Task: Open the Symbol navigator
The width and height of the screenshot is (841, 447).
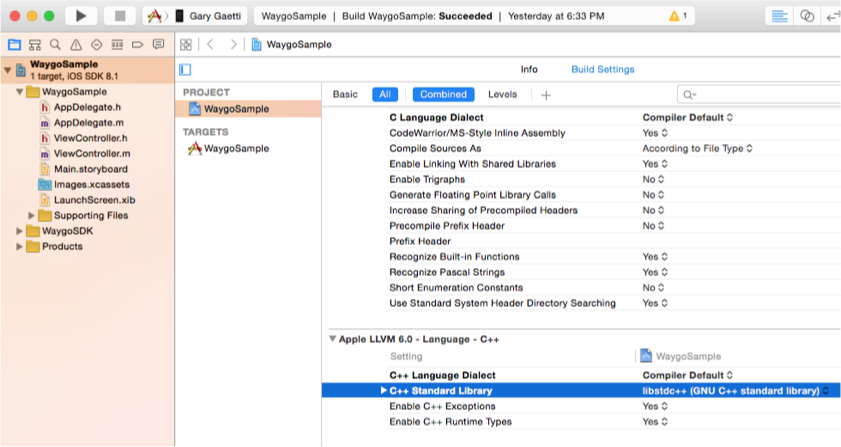Action: 35,45
